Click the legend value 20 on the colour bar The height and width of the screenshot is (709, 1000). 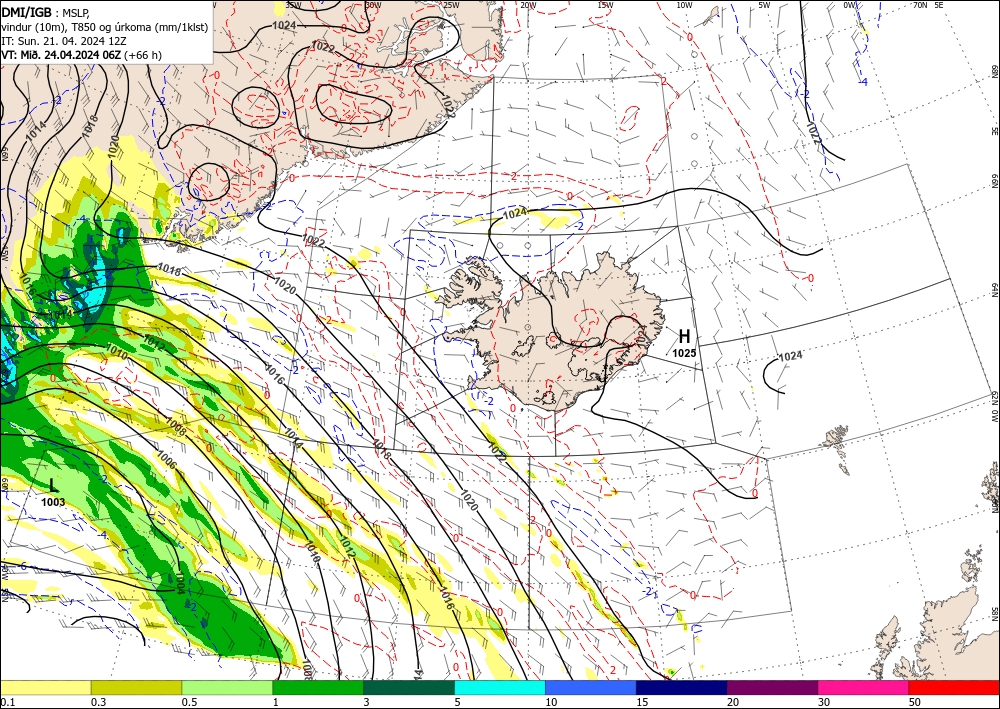733,702
